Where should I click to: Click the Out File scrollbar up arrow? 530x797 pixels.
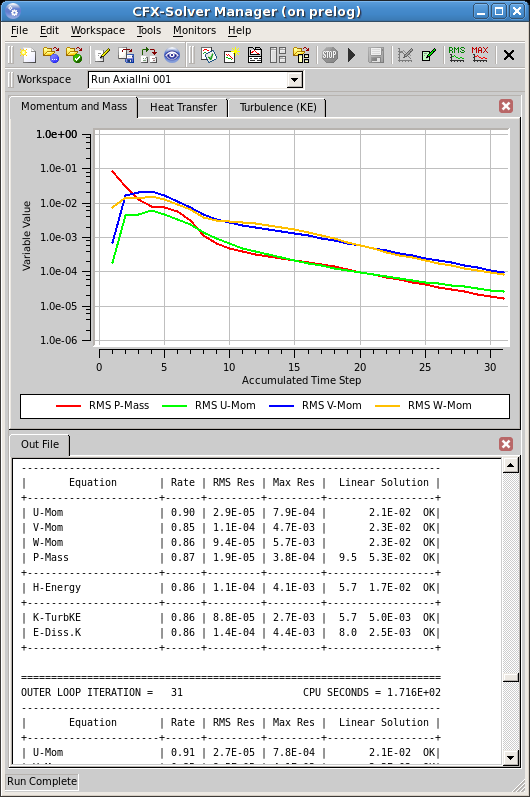click(x=510, y=465)
